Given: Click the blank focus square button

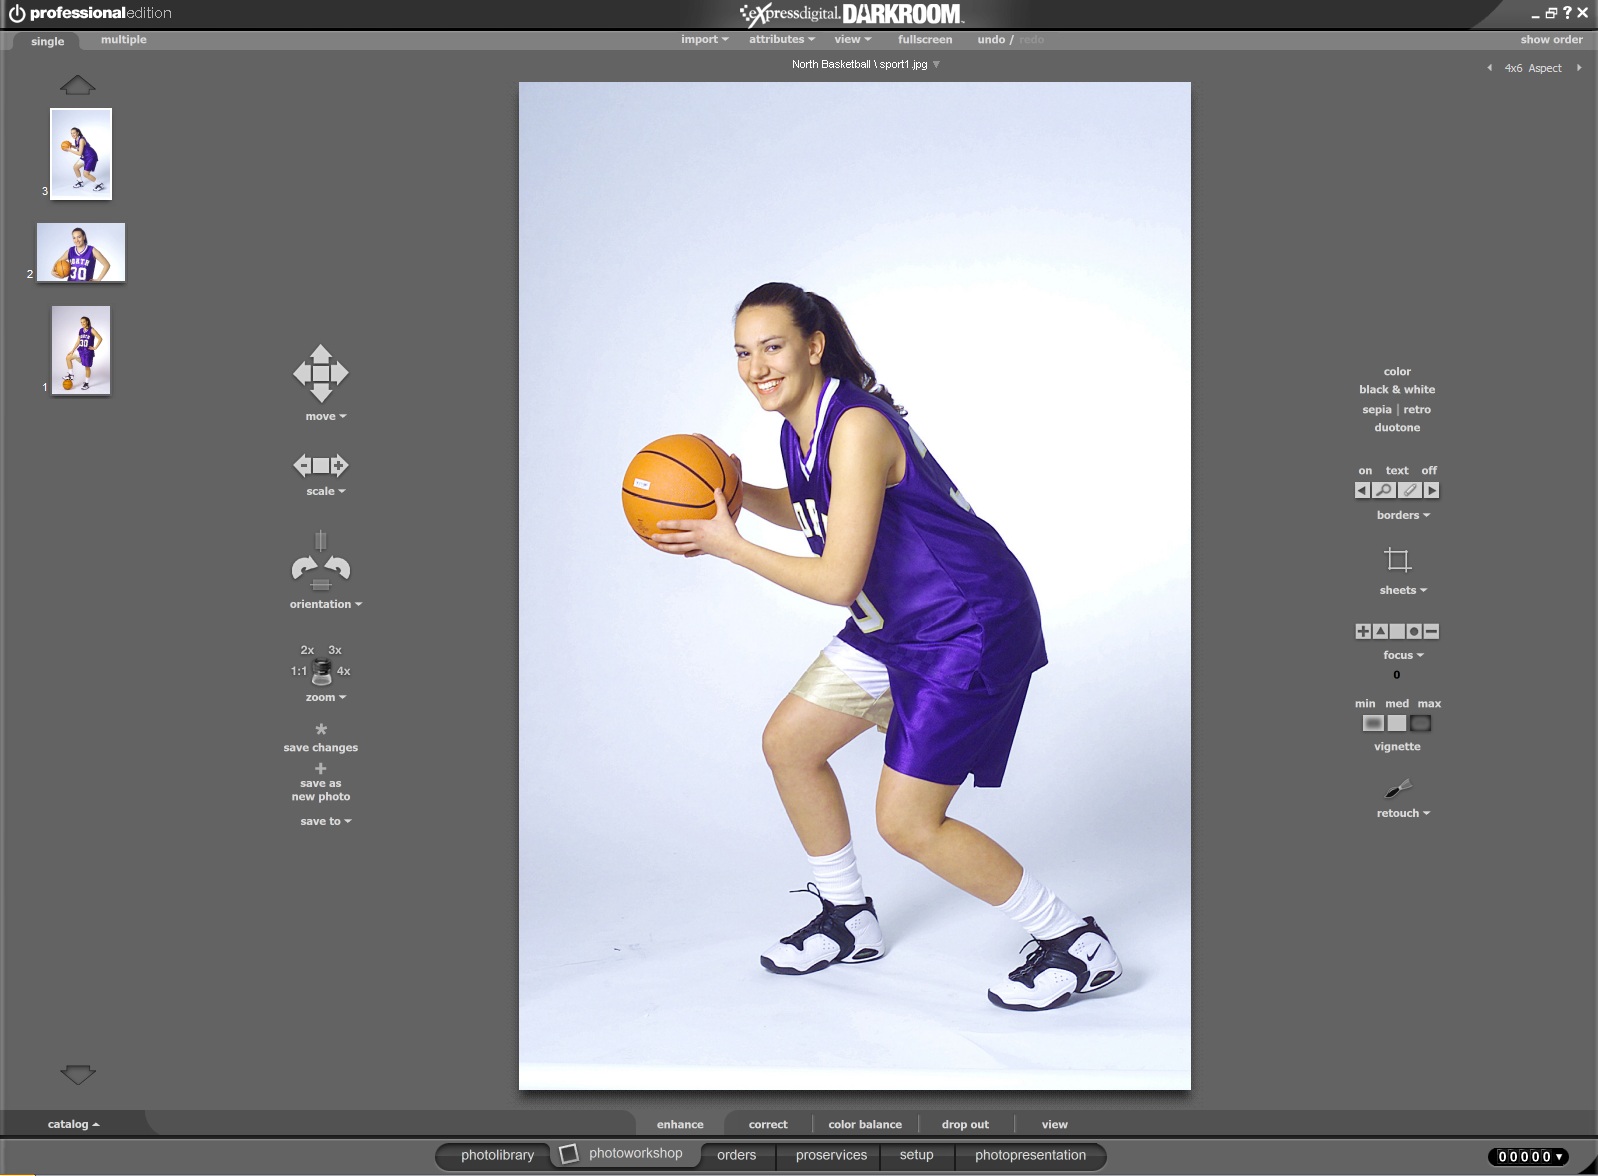Looking at the screenshot, I should (1397, 631).
